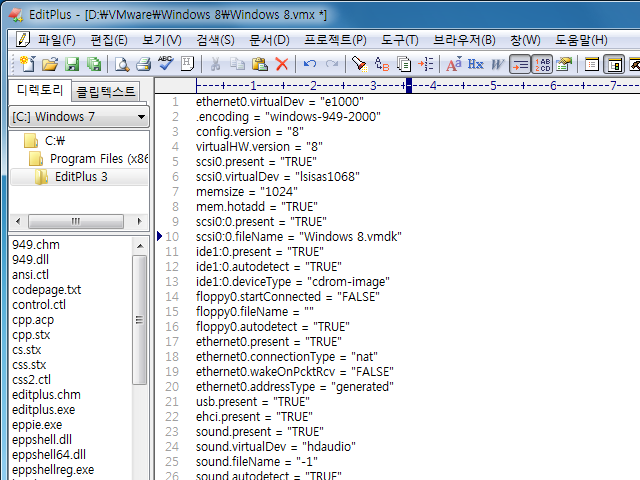The height and width of the screenshot is (480, 640).
Task: Select 949.chm in file list
Action: 36,245
